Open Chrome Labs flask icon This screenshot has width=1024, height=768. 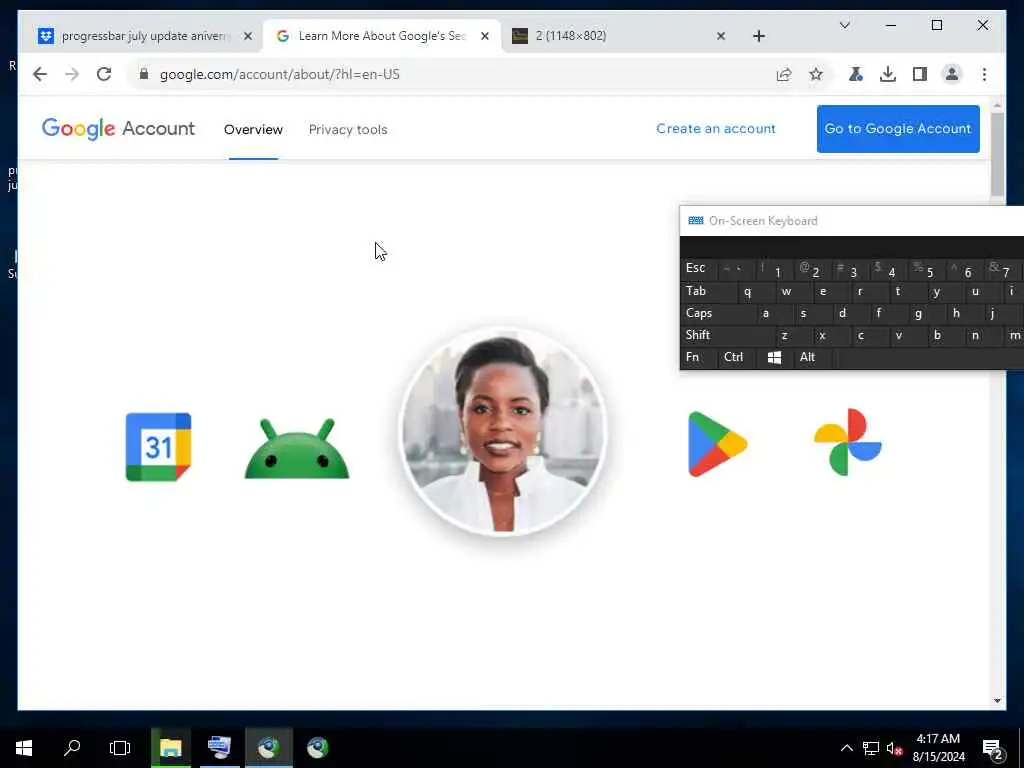coord(856,74)
